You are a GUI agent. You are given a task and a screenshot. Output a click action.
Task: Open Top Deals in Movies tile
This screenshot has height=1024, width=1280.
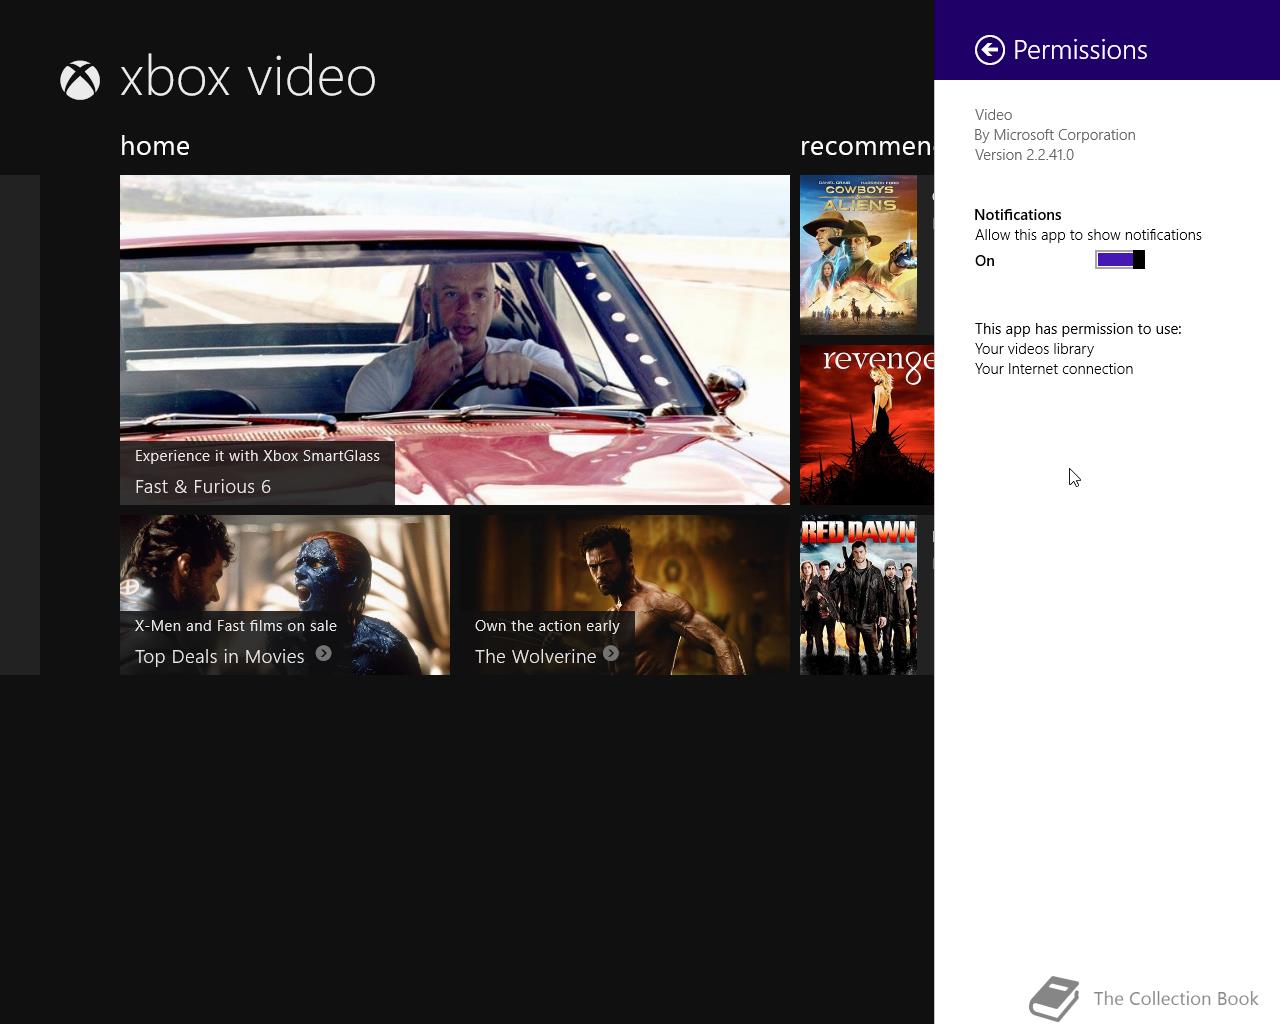click(x=285, y=595)
